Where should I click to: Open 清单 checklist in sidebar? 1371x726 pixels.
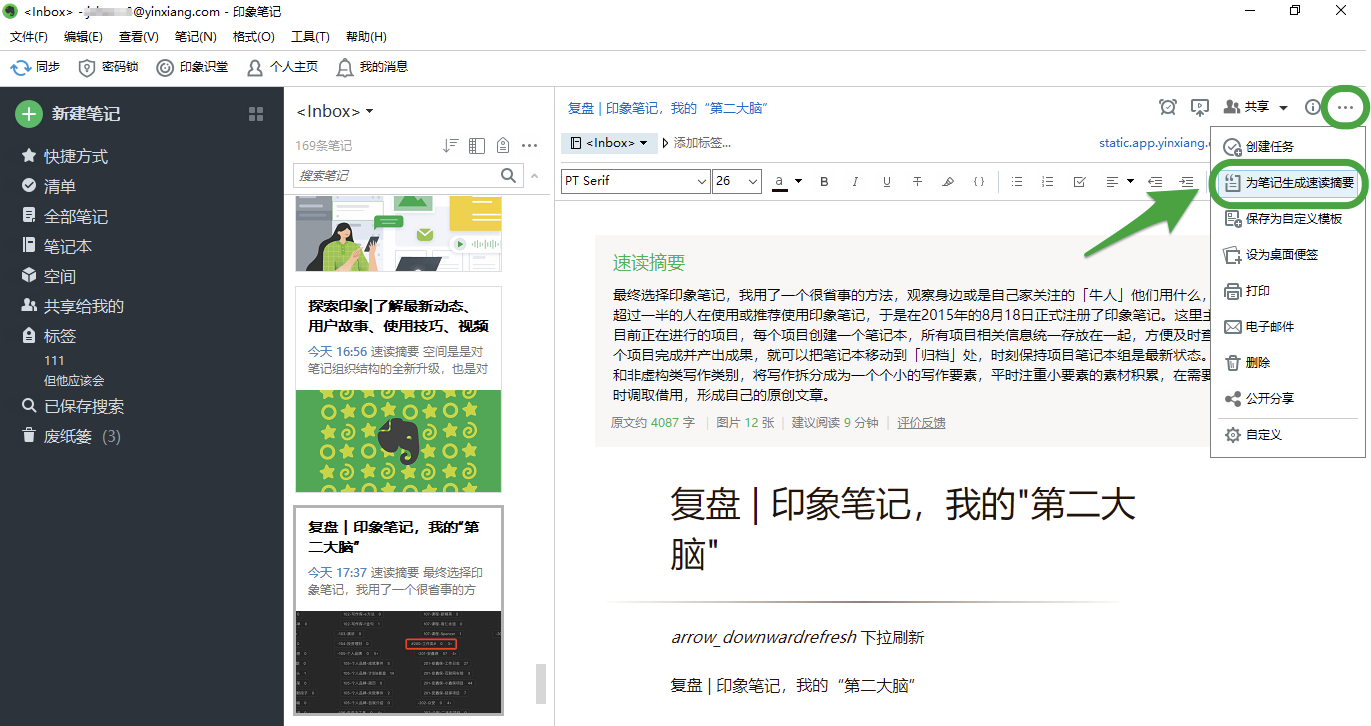pyautogui.click(x=49, y=186)
